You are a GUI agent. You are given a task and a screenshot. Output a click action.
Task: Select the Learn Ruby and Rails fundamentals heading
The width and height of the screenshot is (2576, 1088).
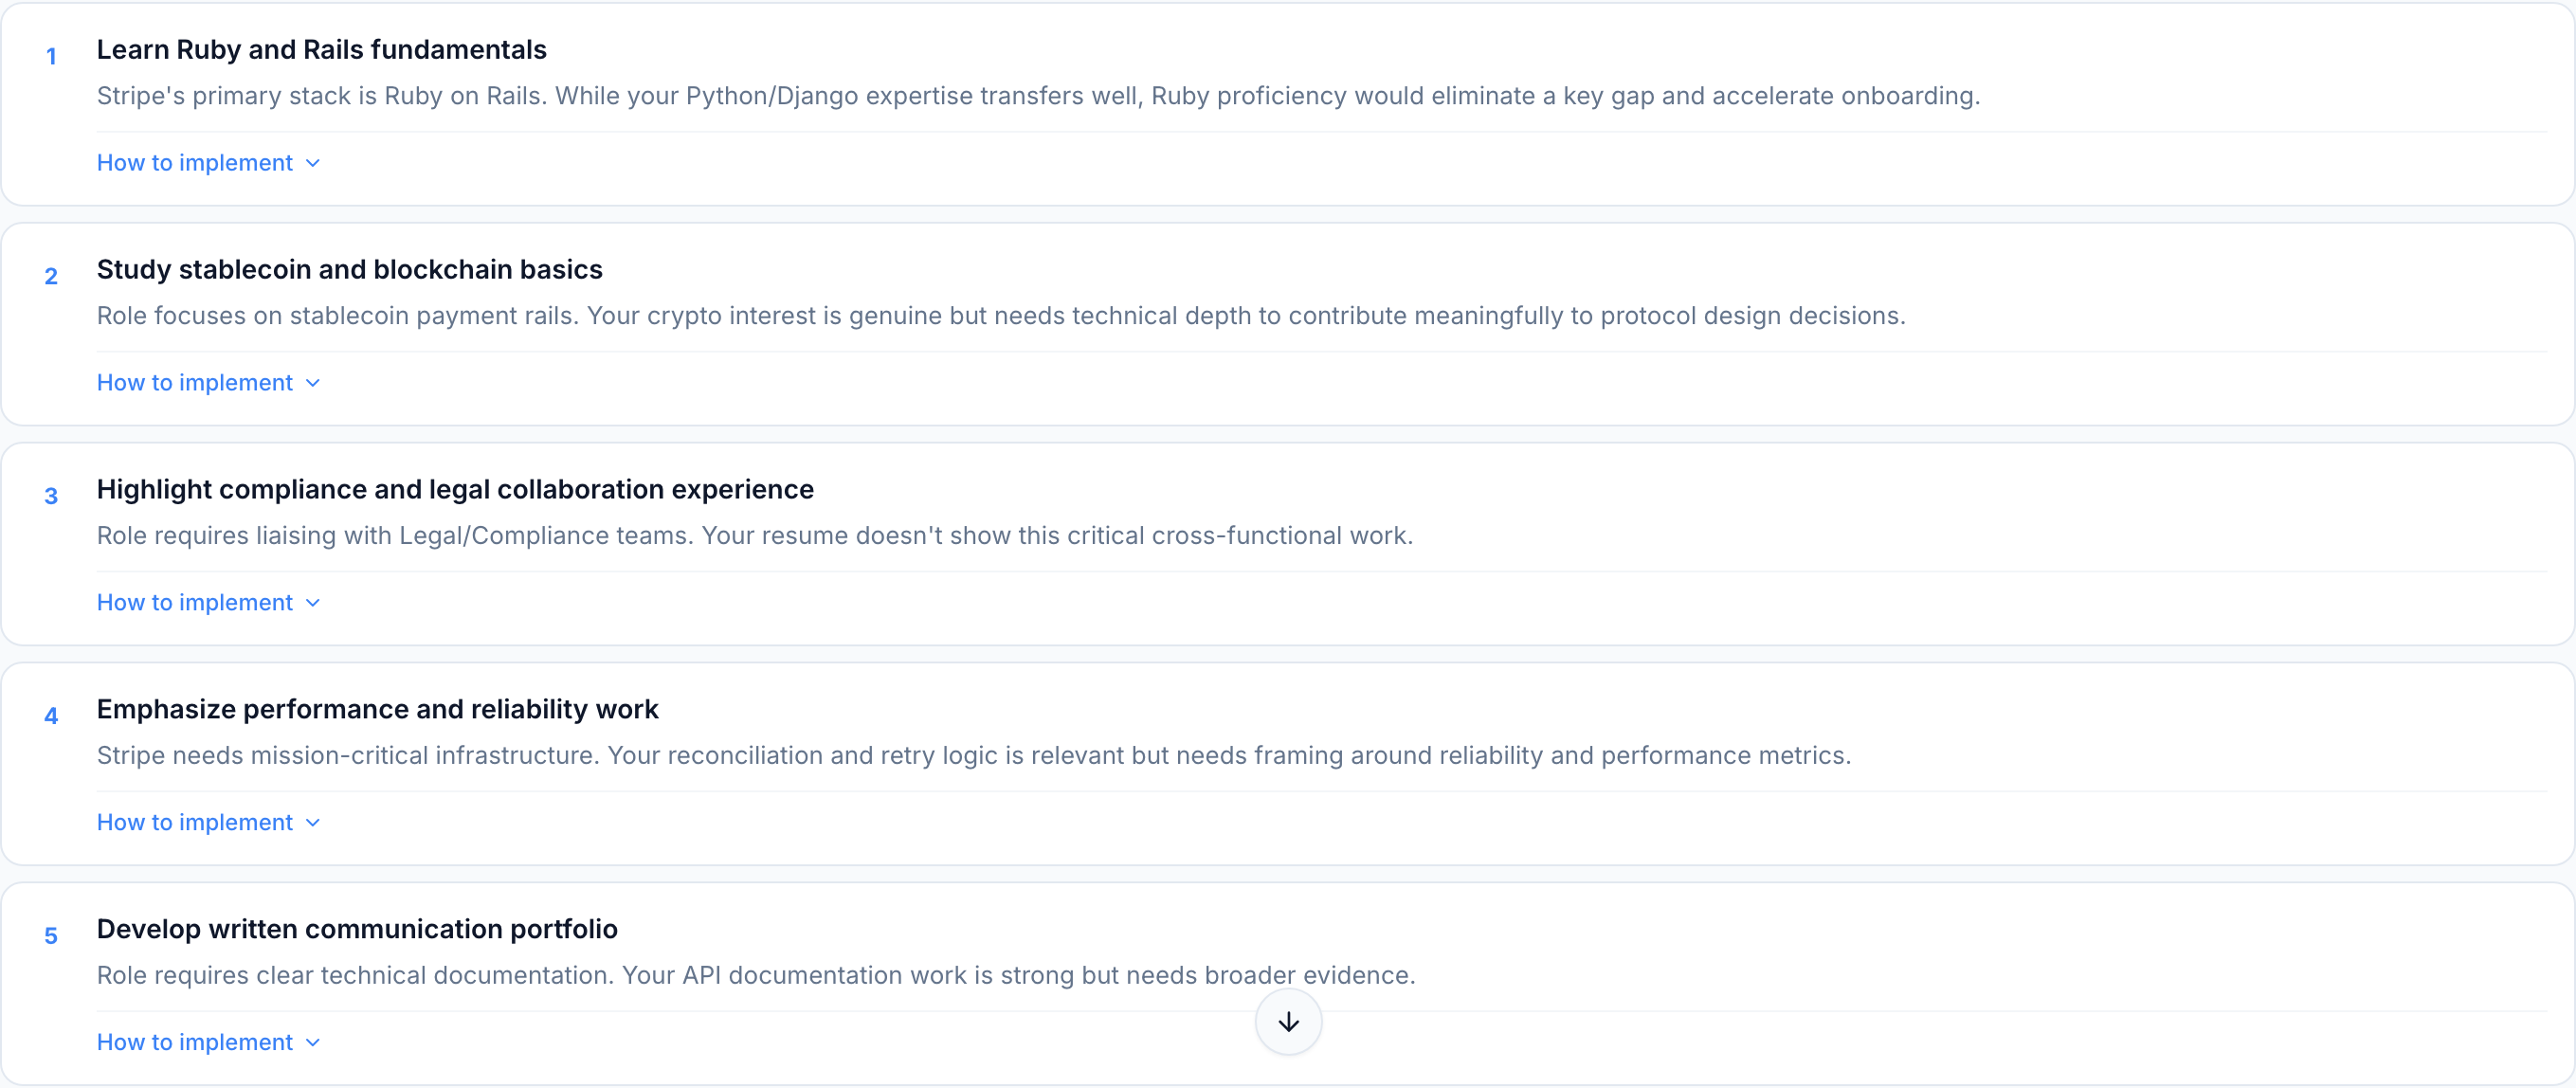click(321, 50)
